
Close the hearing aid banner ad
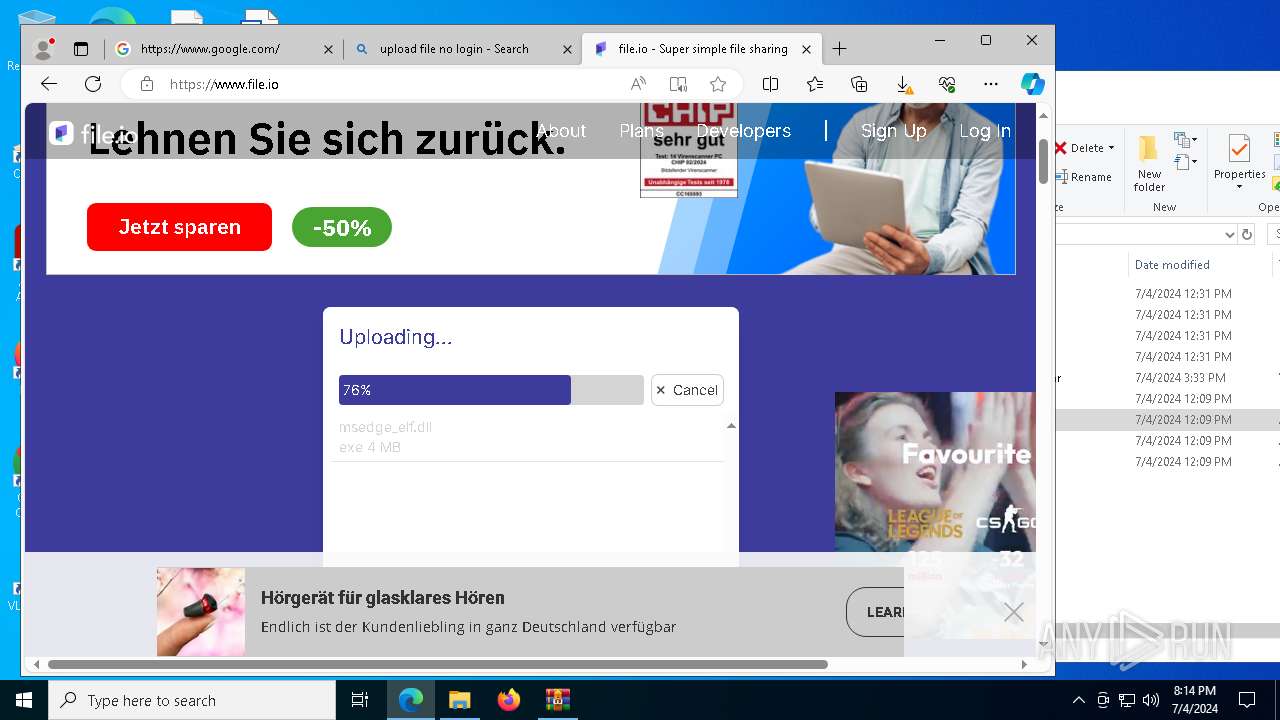pyautogui.click(x=1014, y=612)
